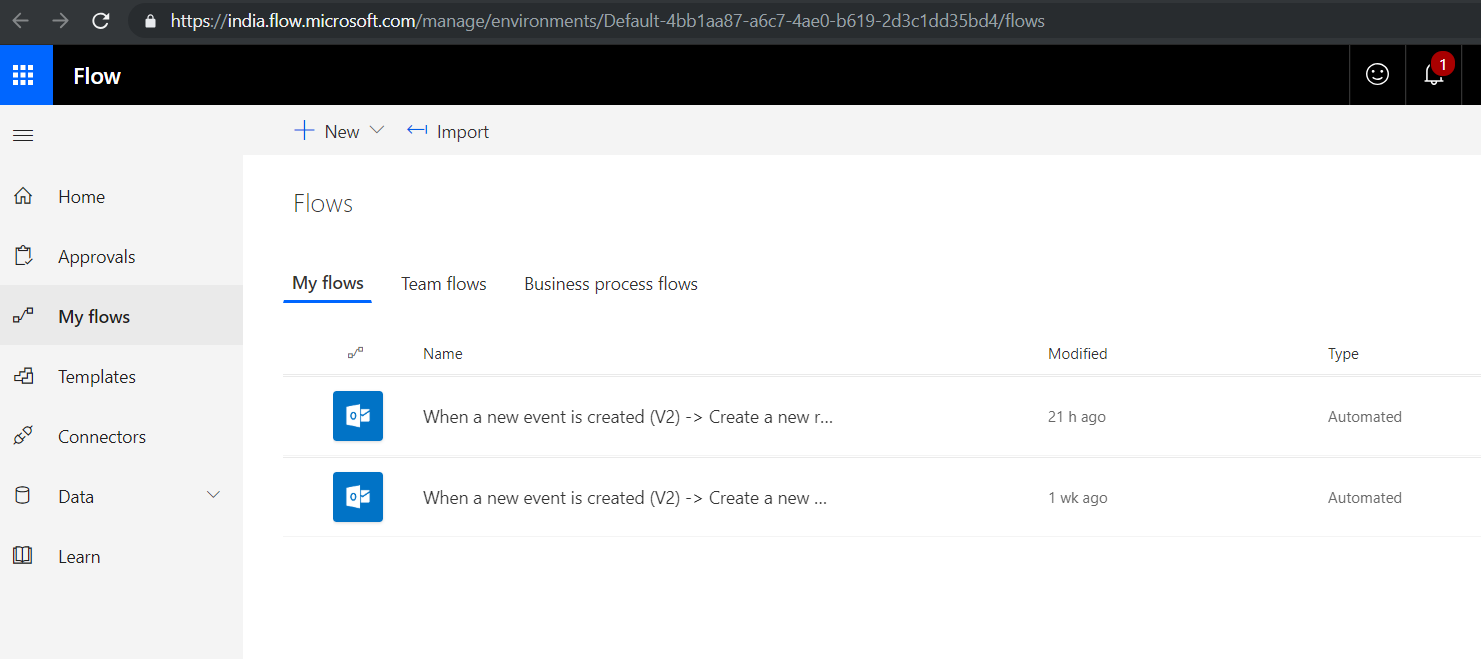Click the Home house icon in the sidebar
Image resolution: width=1481 pixels, height=659 pixels.
point(23,196)
